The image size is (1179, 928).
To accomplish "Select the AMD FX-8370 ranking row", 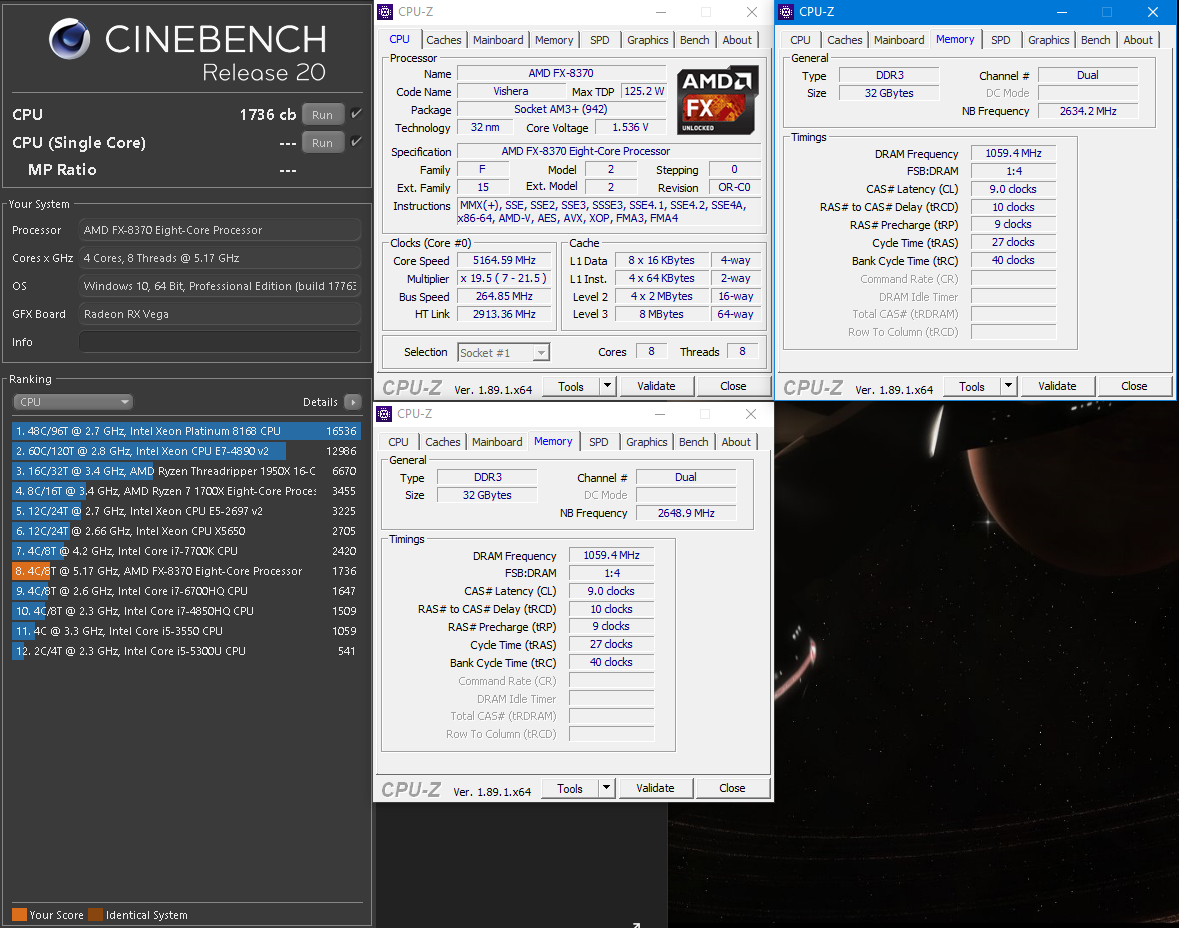I will 186,571.
